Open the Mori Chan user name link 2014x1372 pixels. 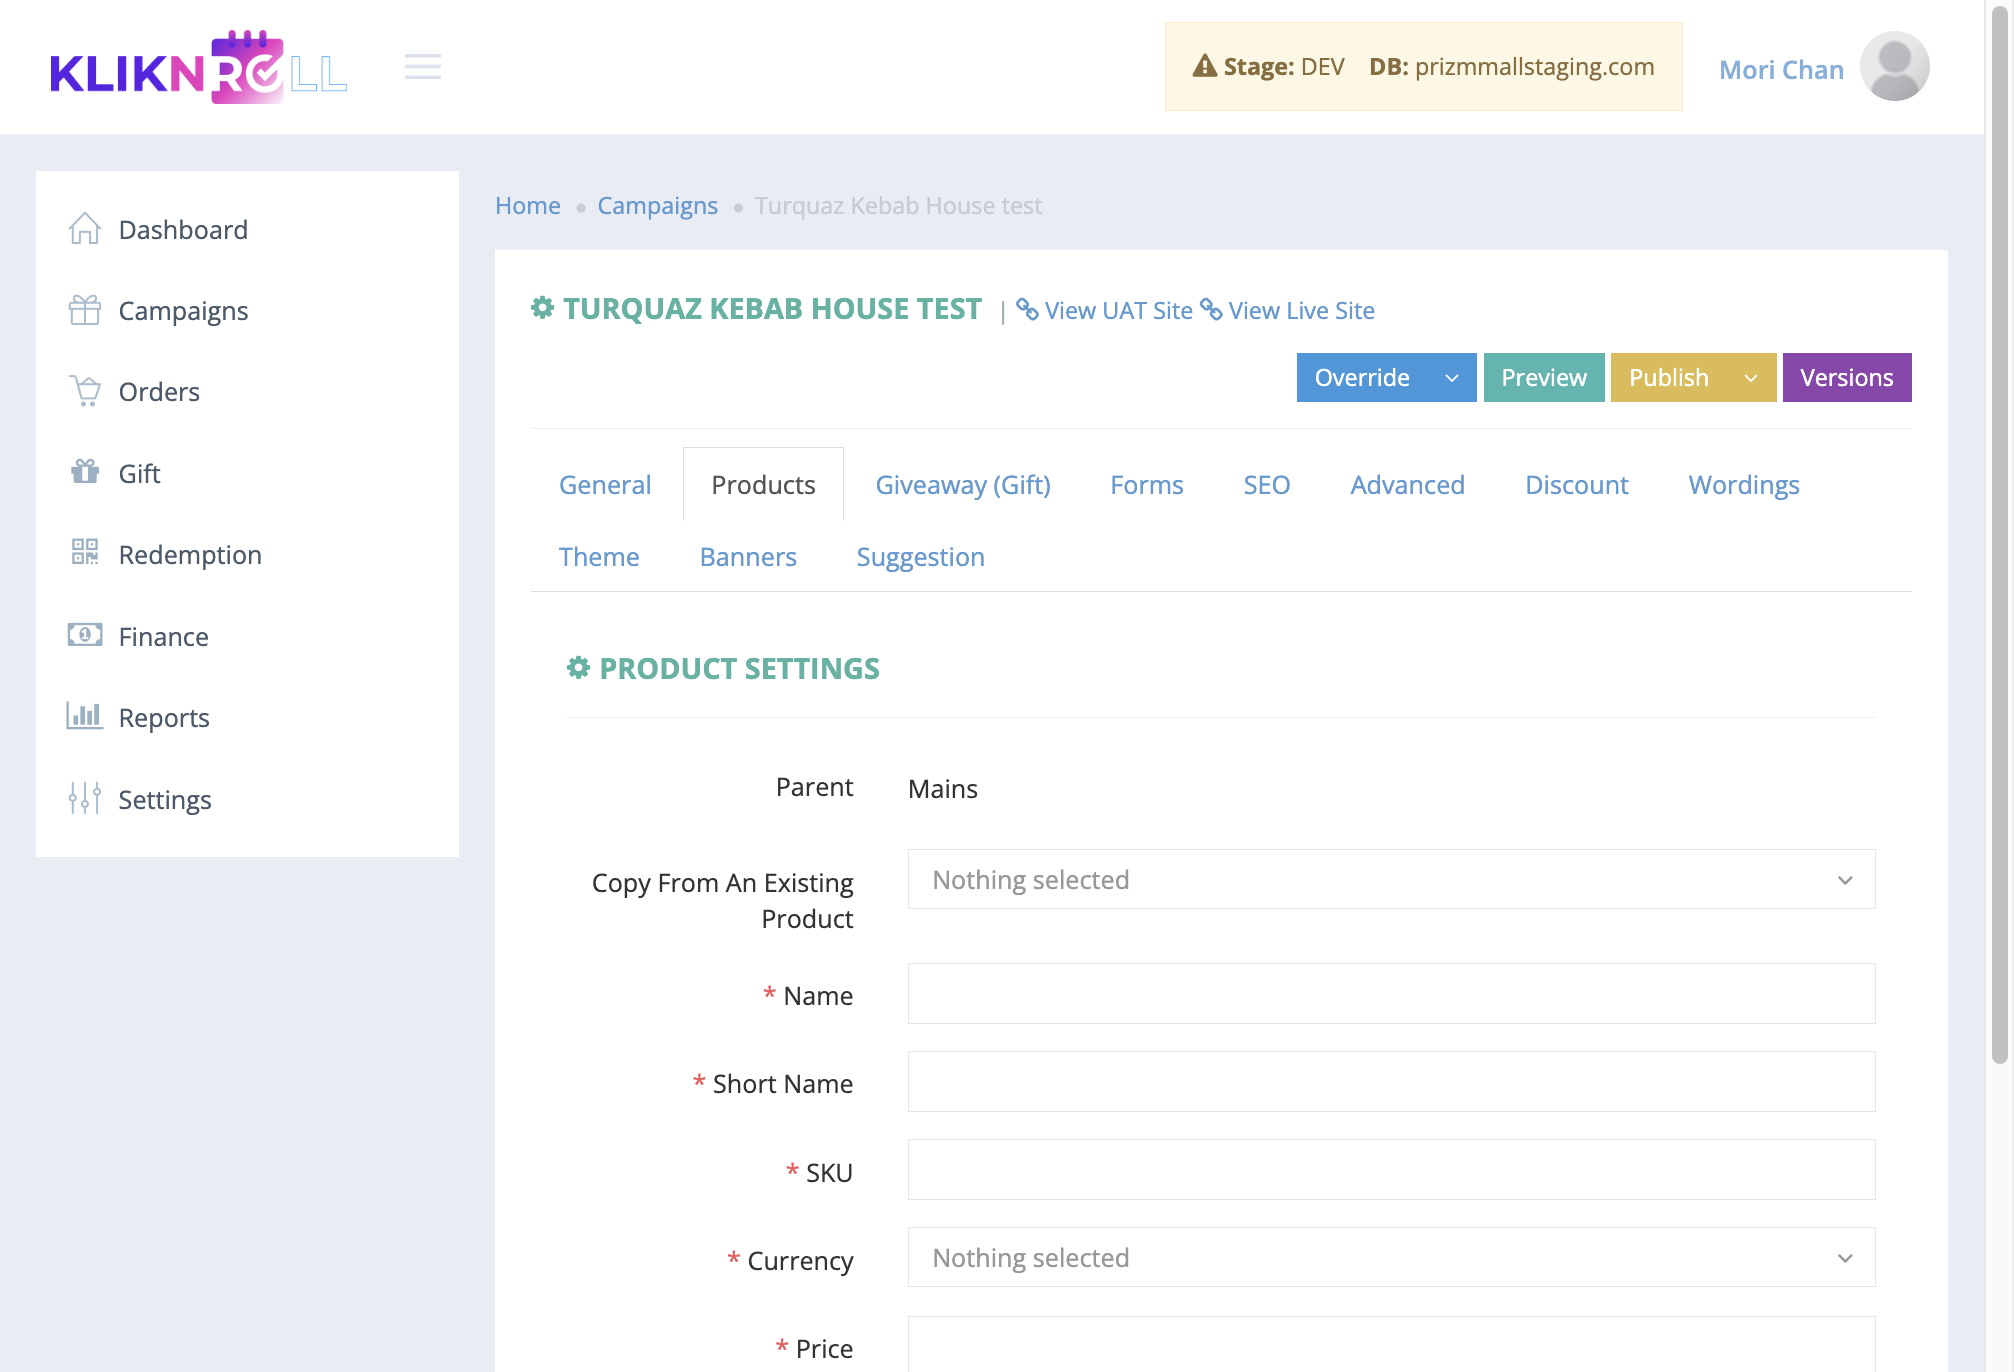coord(1781,70)
